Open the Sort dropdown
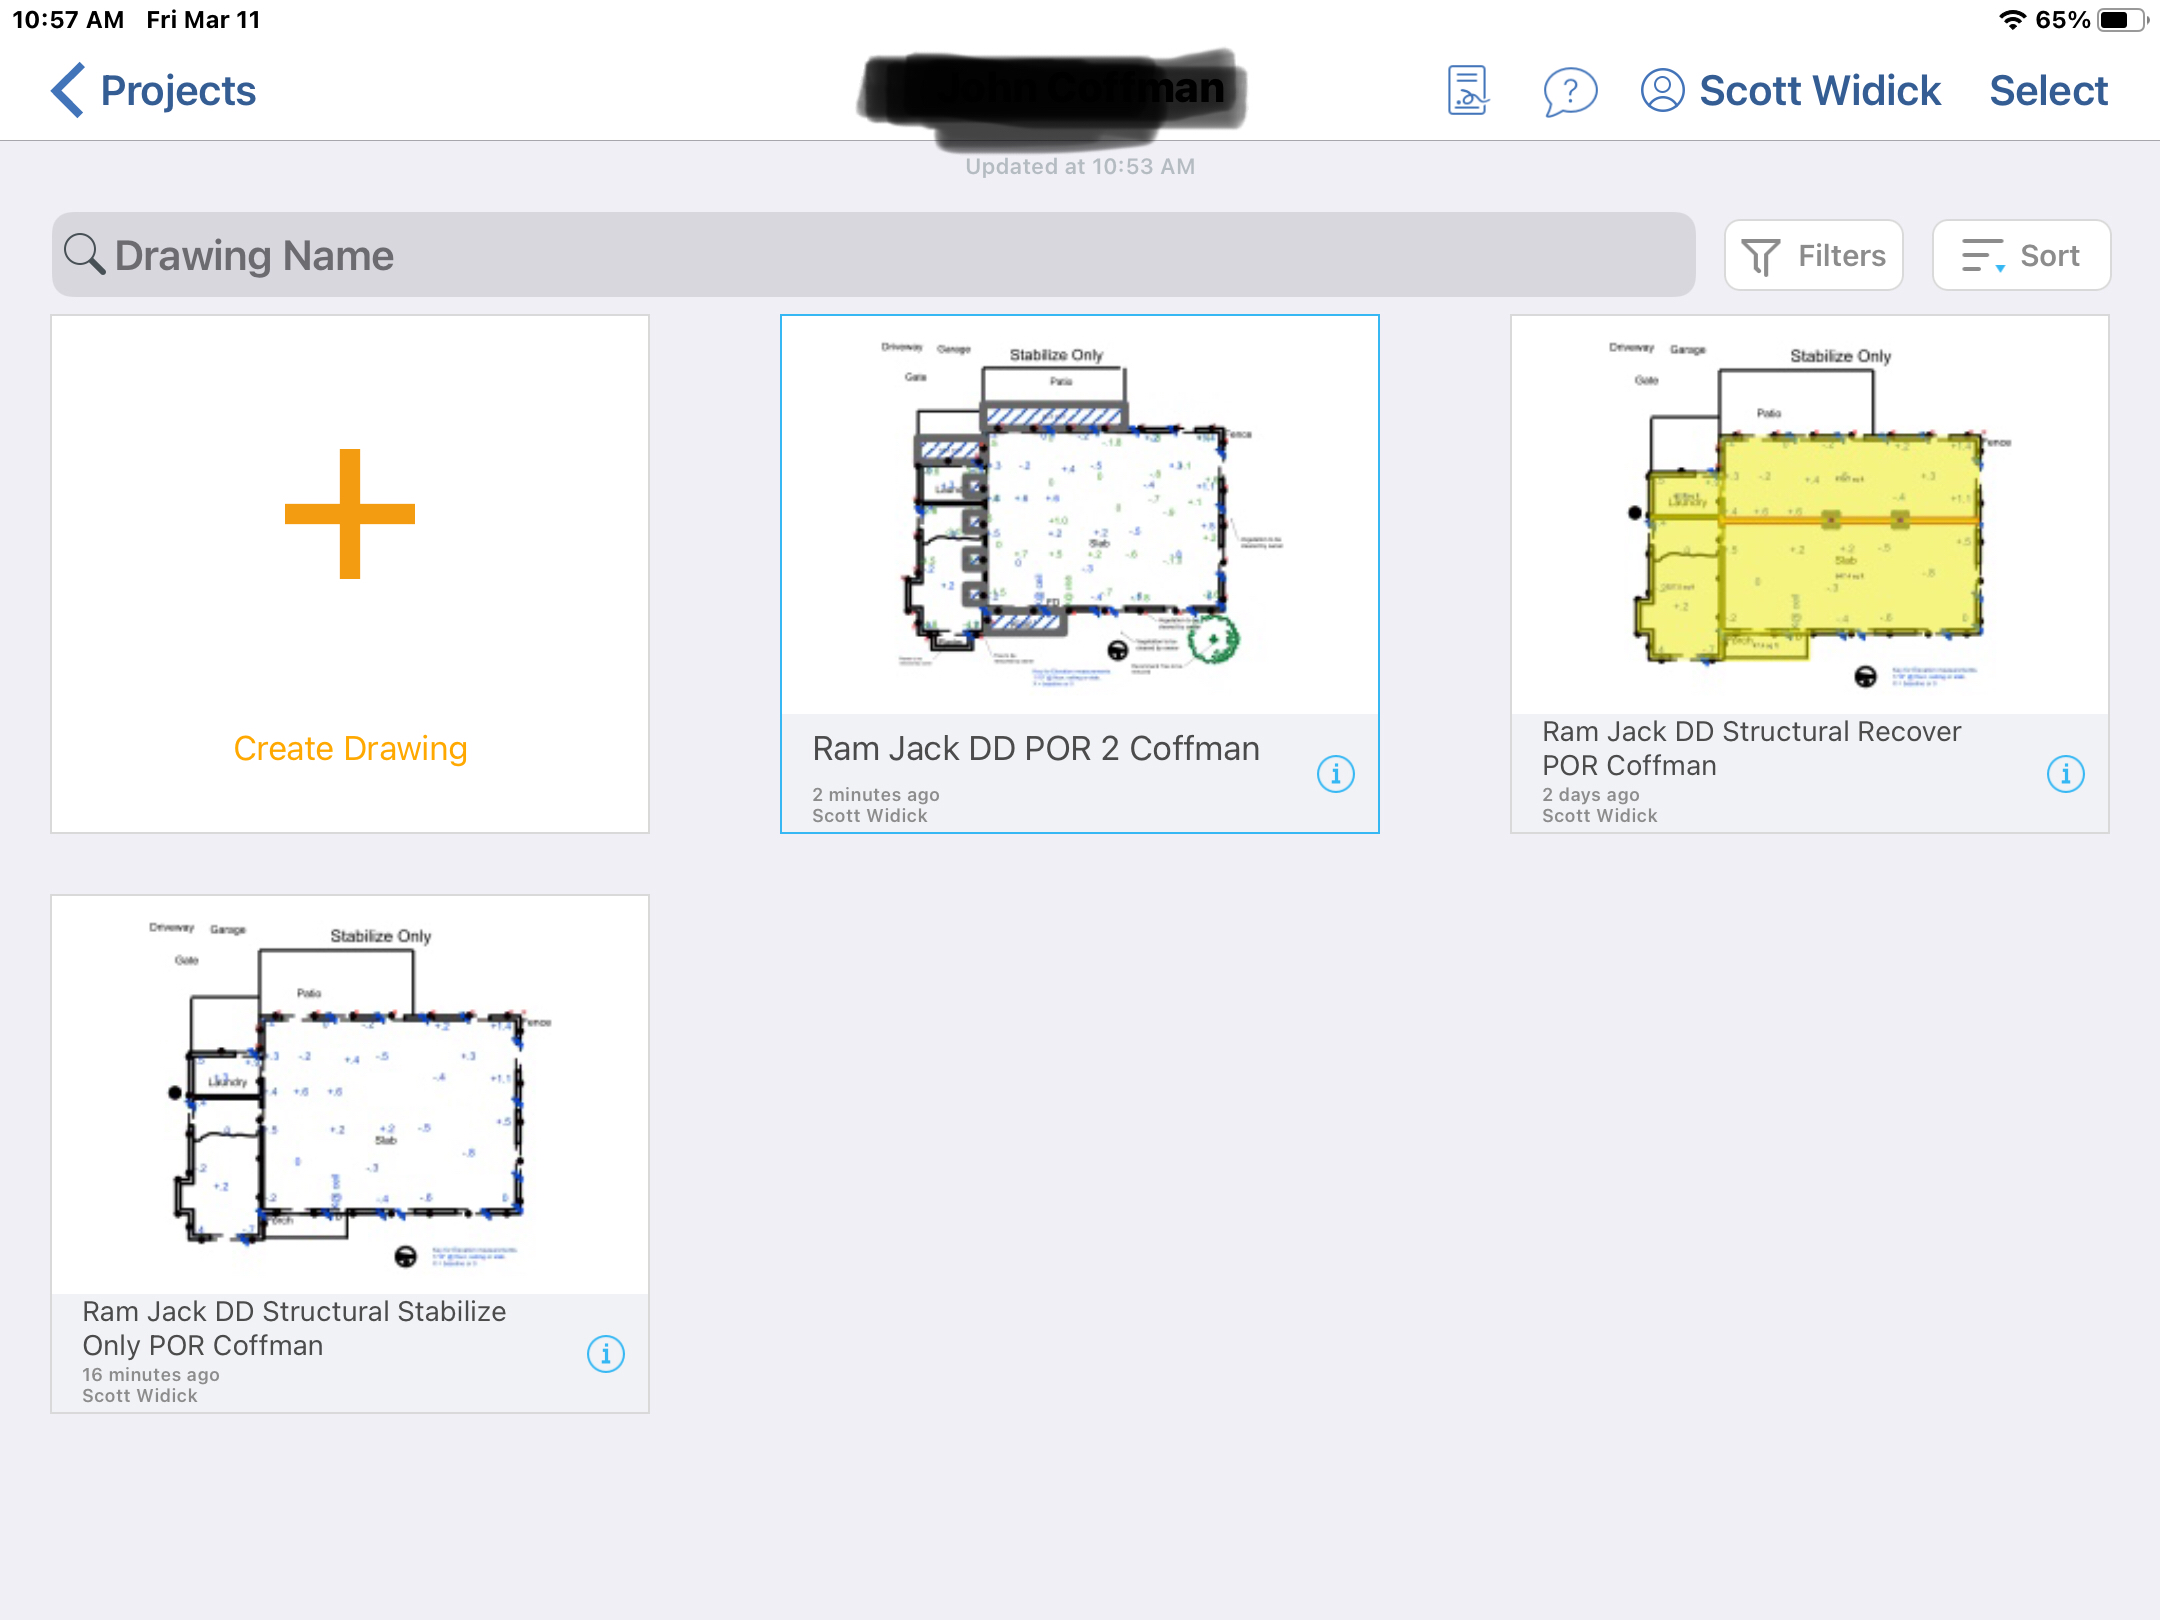This screenshot has height=1620, width=2160. (2021, 256)
